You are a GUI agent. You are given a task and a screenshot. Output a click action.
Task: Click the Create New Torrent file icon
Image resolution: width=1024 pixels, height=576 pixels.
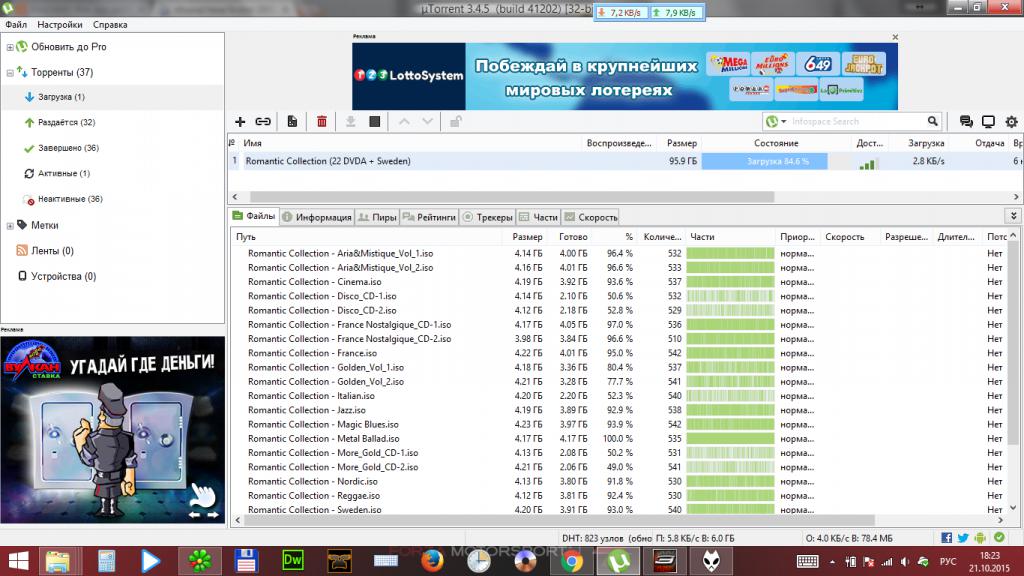[292, 121]
